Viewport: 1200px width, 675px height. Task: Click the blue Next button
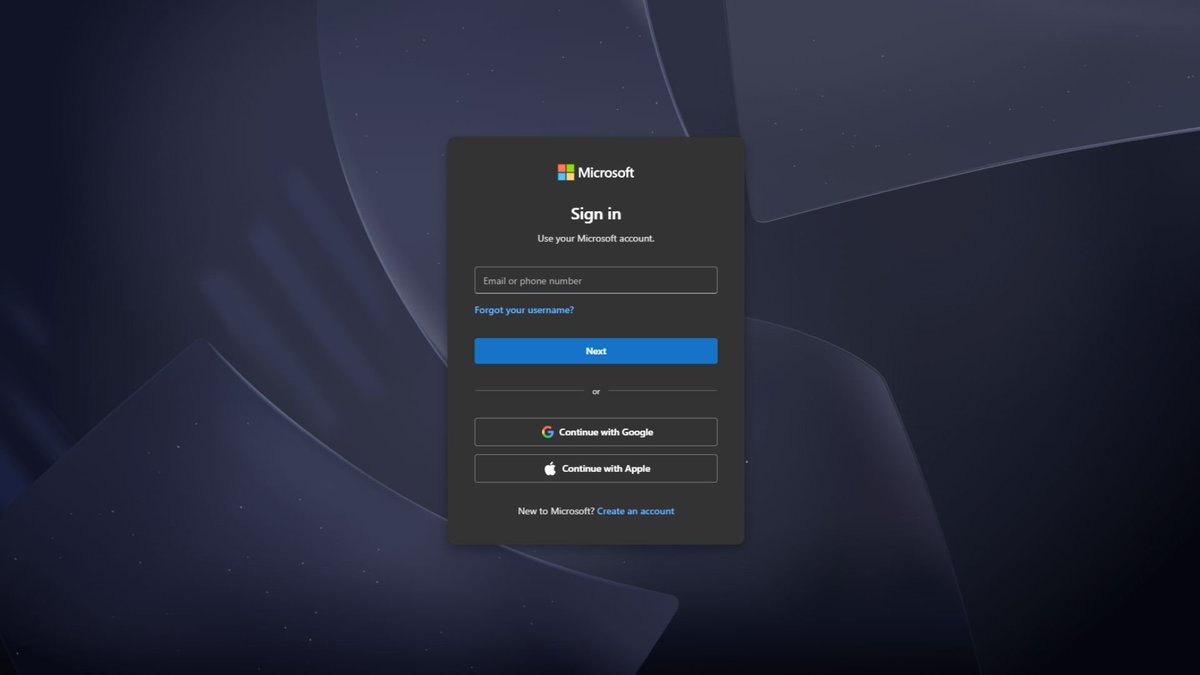tap(596, 351)
